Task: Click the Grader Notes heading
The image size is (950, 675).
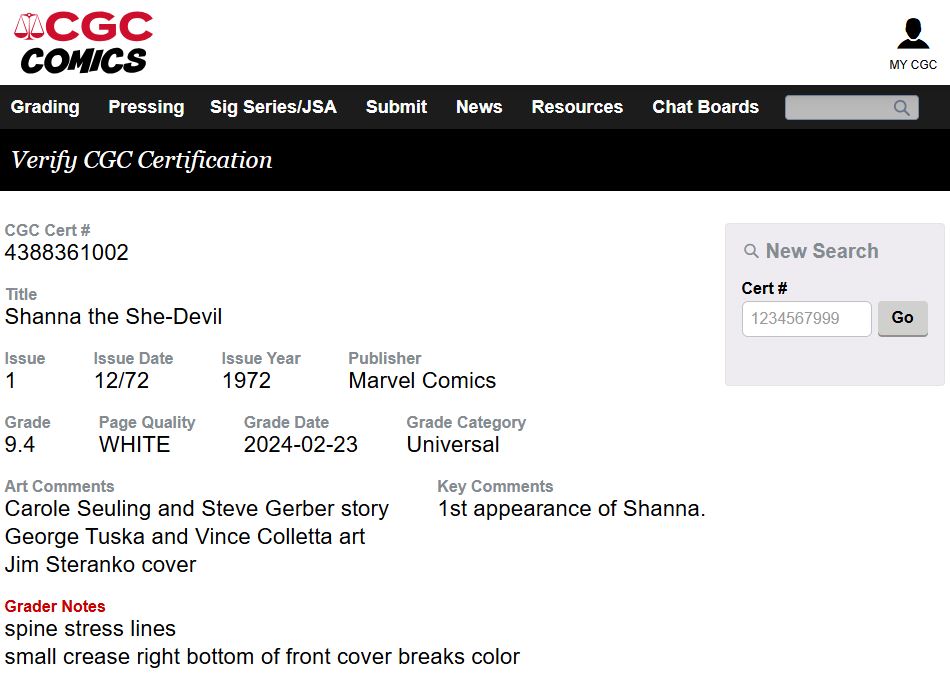Action: point(55,606)
